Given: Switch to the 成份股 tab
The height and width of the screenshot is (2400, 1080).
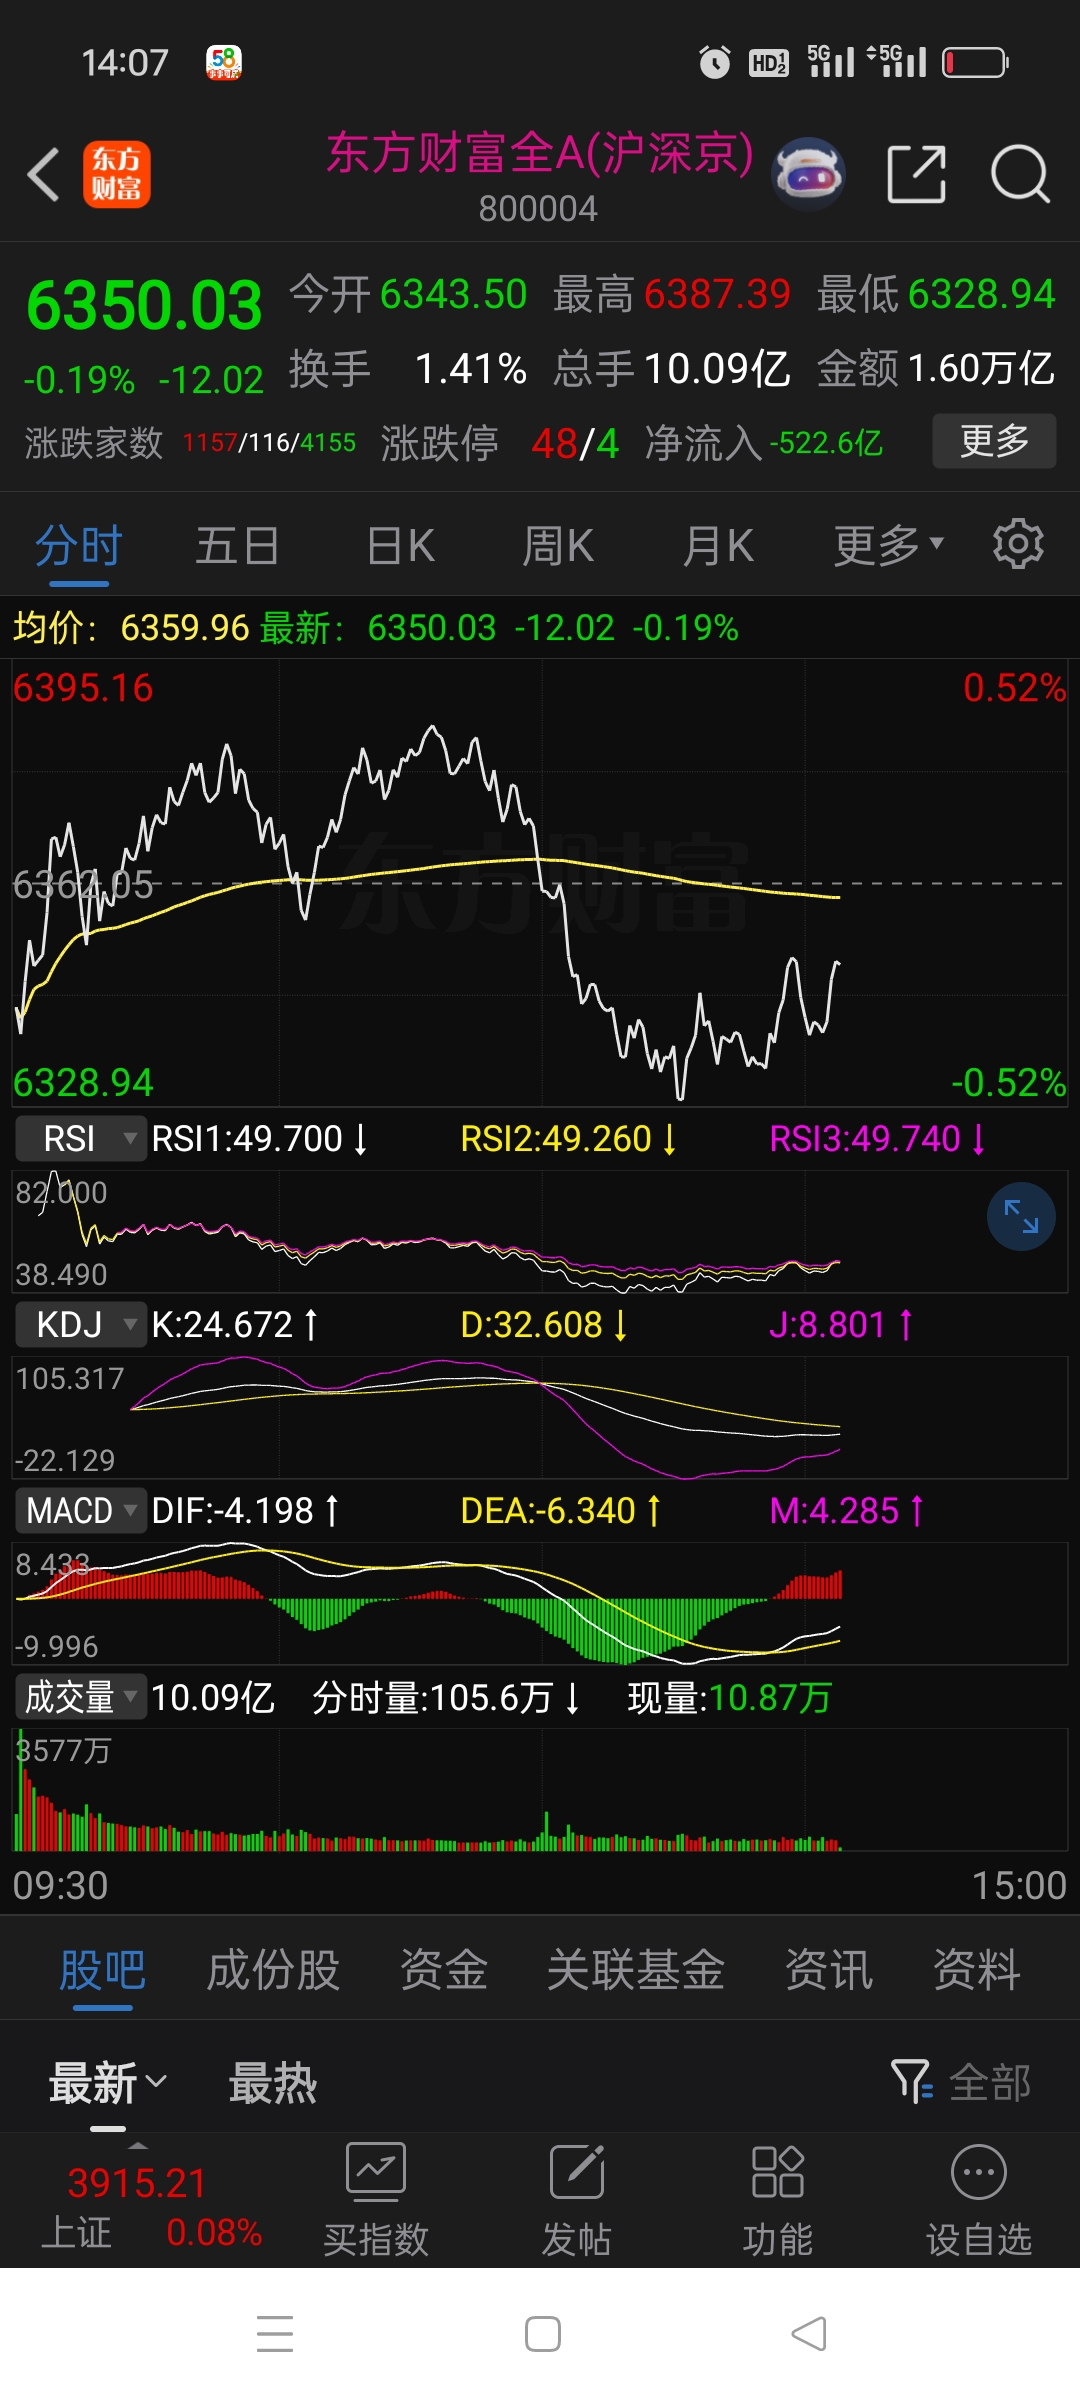Looking at the screenshot, I should [273, 1970].
